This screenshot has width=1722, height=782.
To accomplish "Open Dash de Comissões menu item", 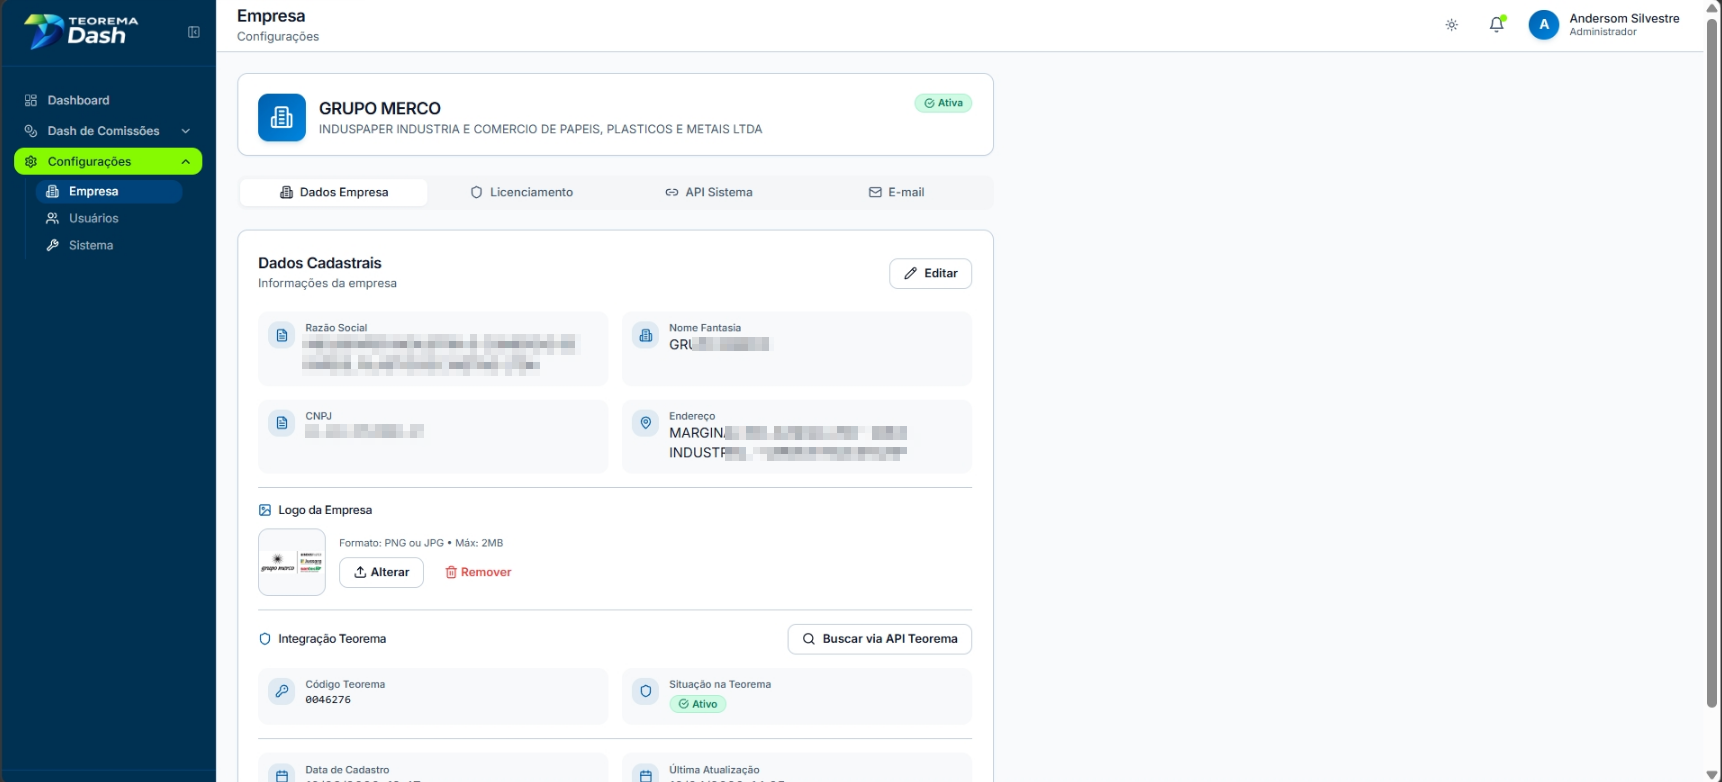I will (108, 131).
